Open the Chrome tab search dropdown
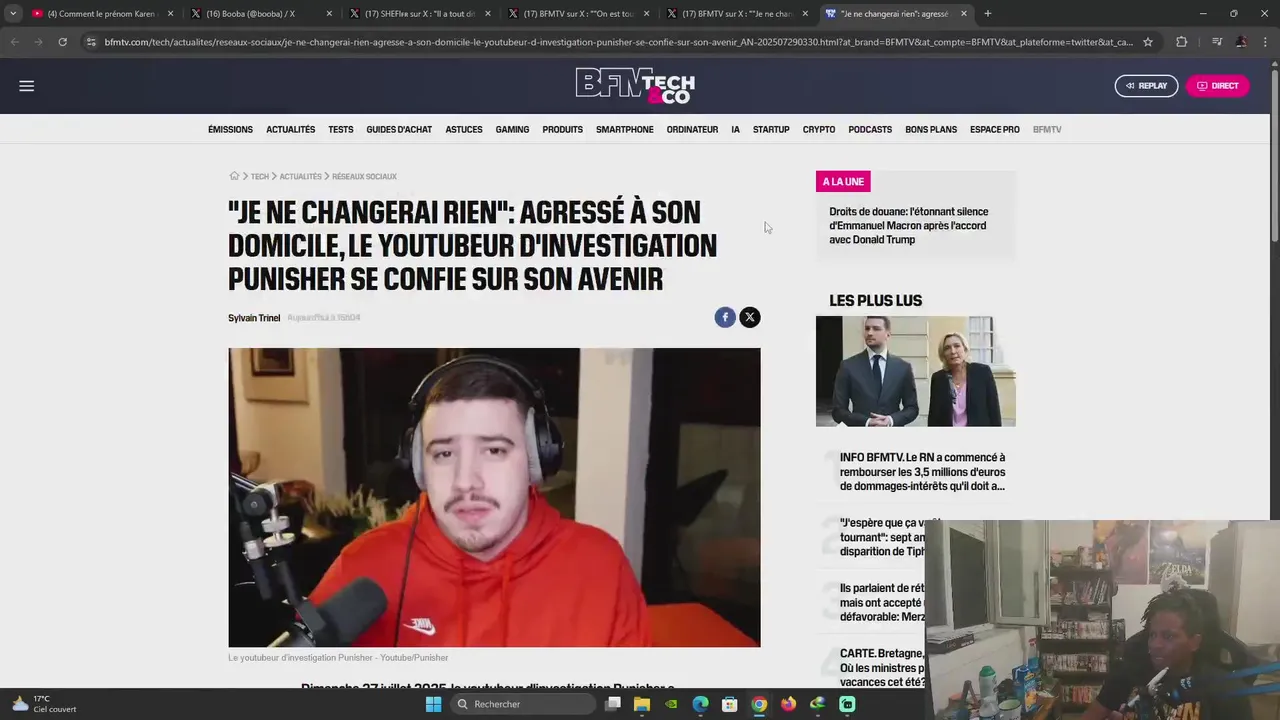The image size is (1280, 720). tap(13, 14)
